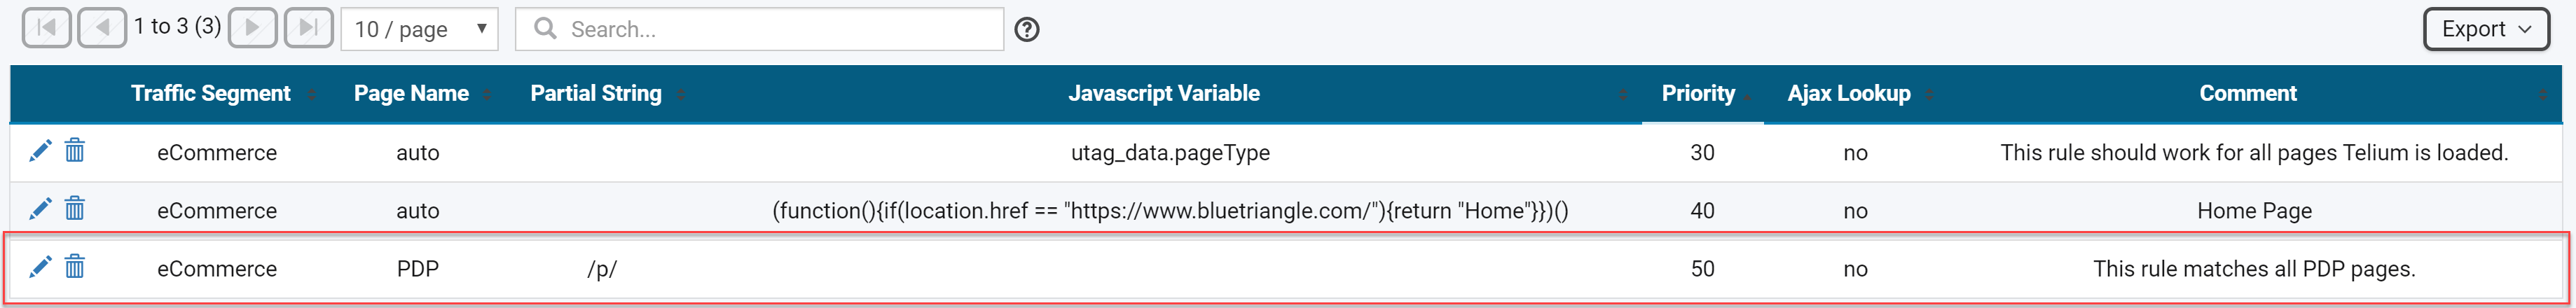Viewport: 2576px width, 308px height.
Task: Open the search help question mark icon
Action: pyautogui.click(x=1027, y=30)
